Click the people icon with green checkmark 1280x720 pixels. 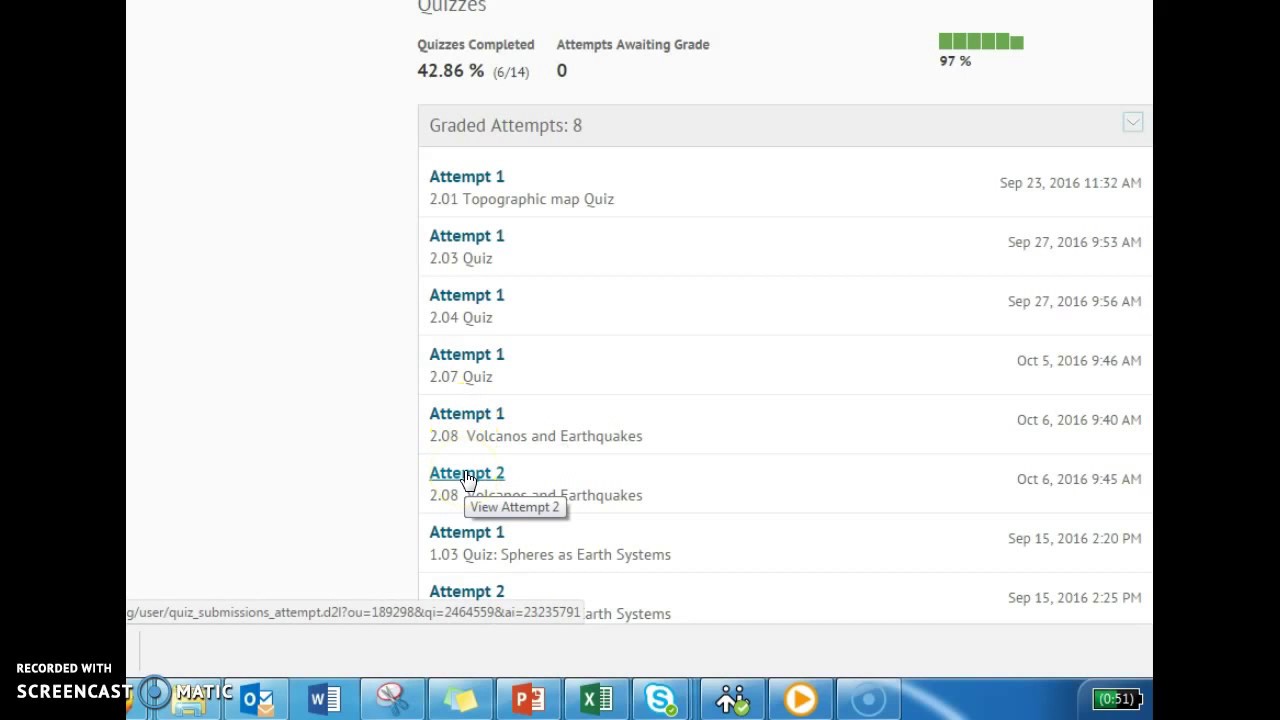tap(732, 698)
